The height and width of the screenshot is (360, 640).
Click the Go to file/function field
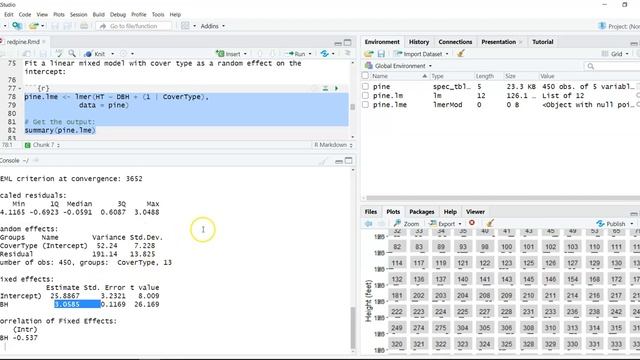point(134,26)
